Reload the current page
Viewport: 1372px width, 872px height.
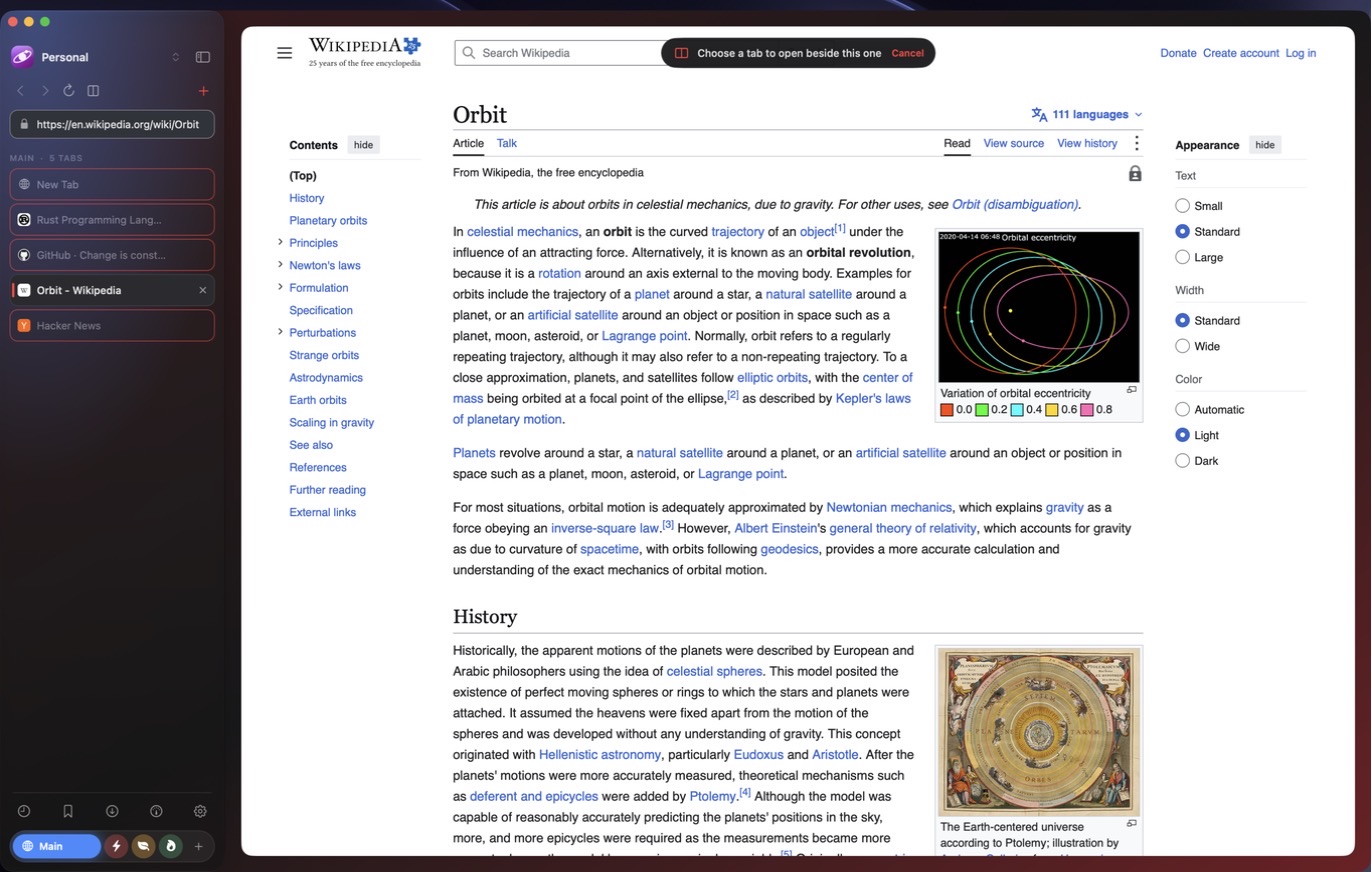(x=69, y=91)
